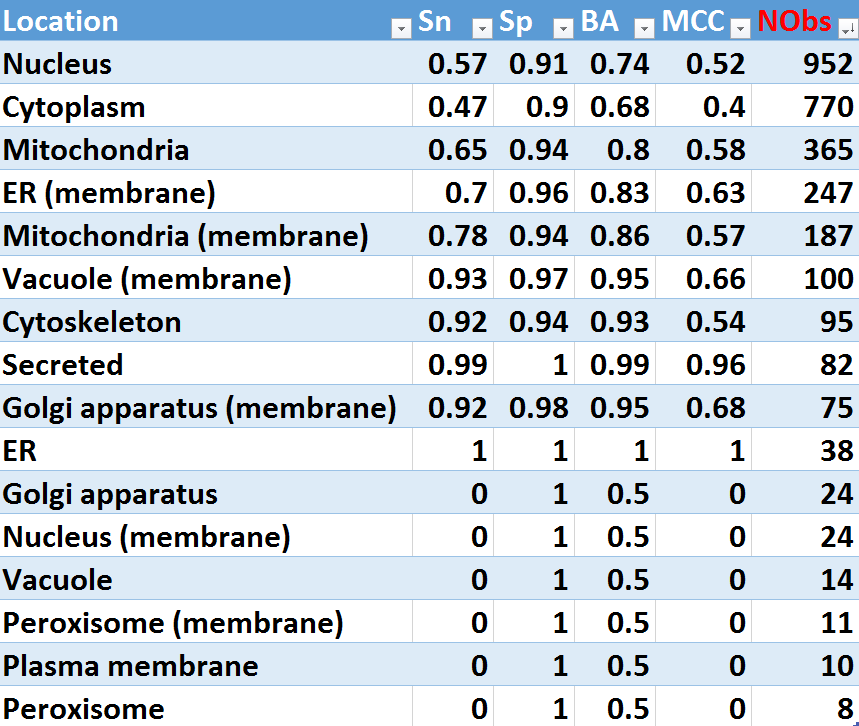Open the Sn column filter dropdown
This screenshot has width=859, height=726.
click(481, 30)
